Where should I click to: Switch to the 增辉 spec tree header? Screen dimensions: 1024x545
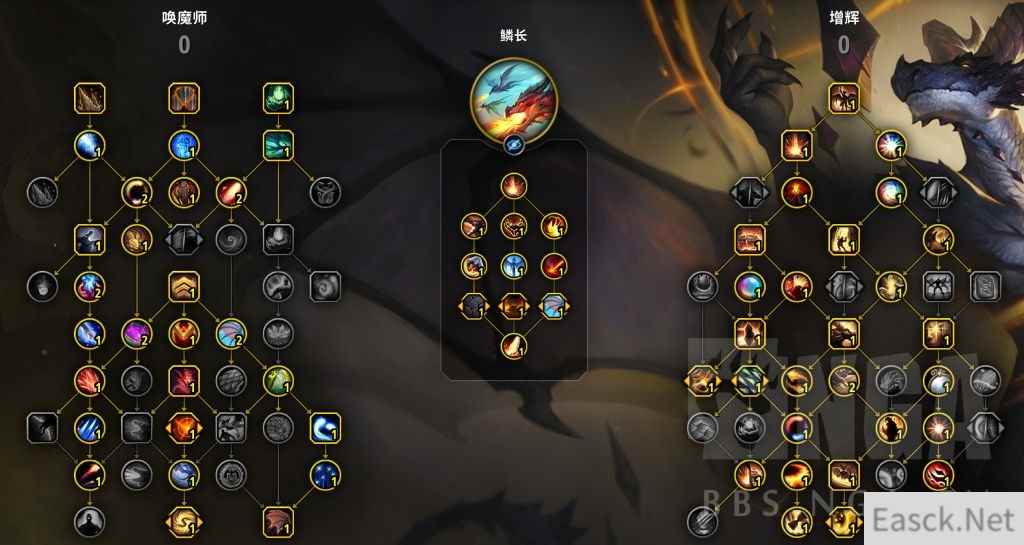coord(844,18)
